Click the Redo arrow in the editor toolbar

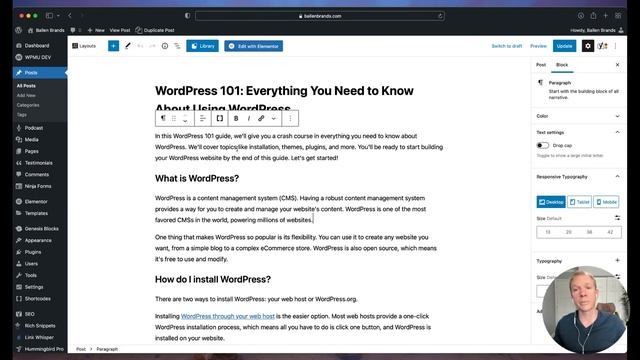coord(152,46)
